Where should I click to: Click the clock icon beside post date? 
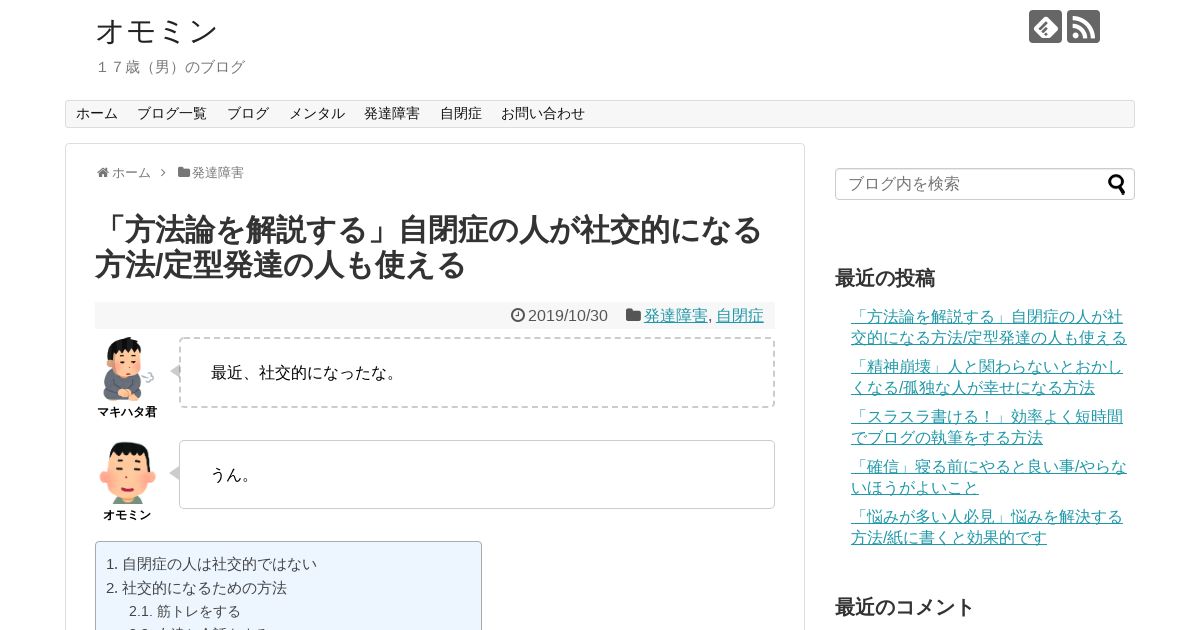point(518,315)
